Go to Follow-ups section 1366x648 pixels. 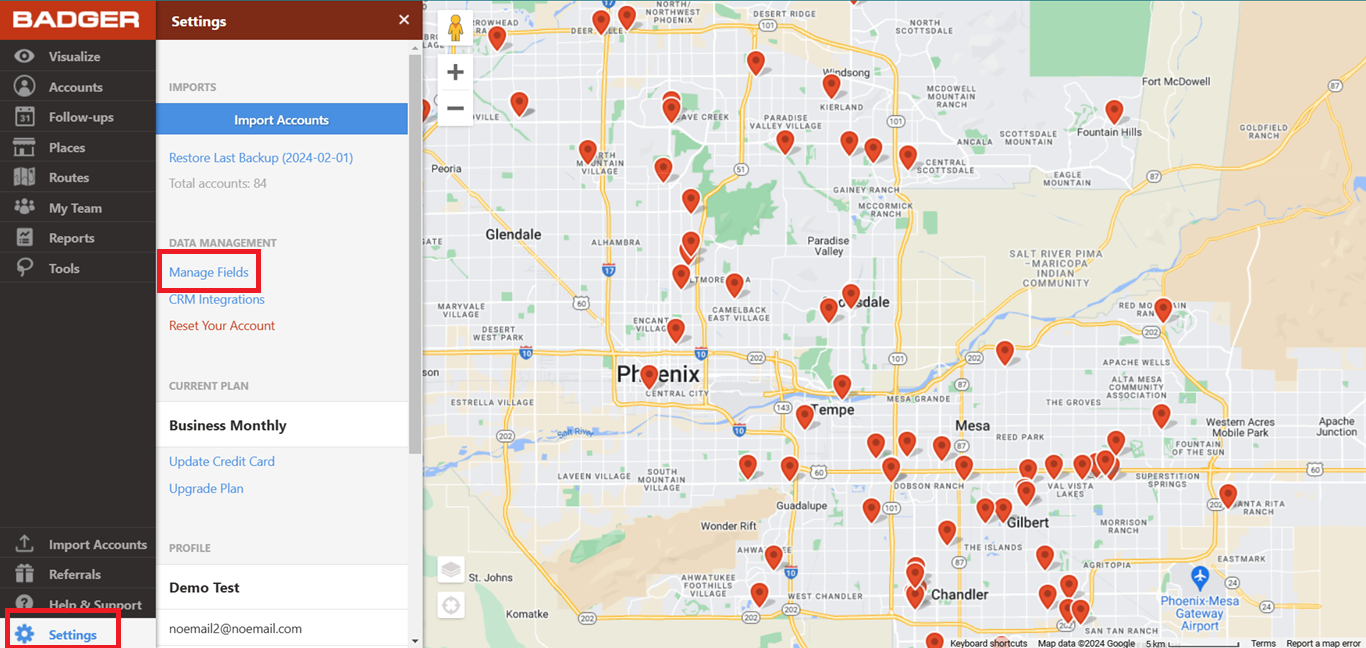click(x=78, y=117)
